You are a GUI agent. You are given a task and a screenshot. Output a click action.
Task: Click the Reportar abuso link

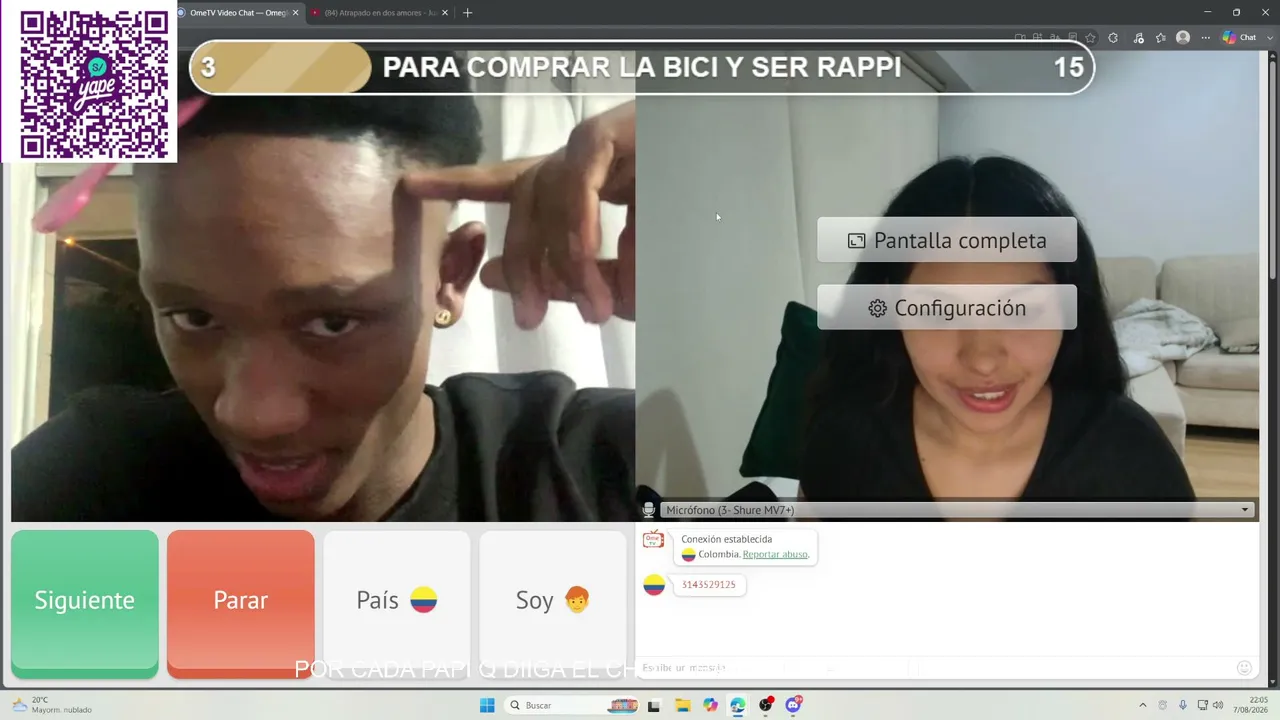(775, 554)
